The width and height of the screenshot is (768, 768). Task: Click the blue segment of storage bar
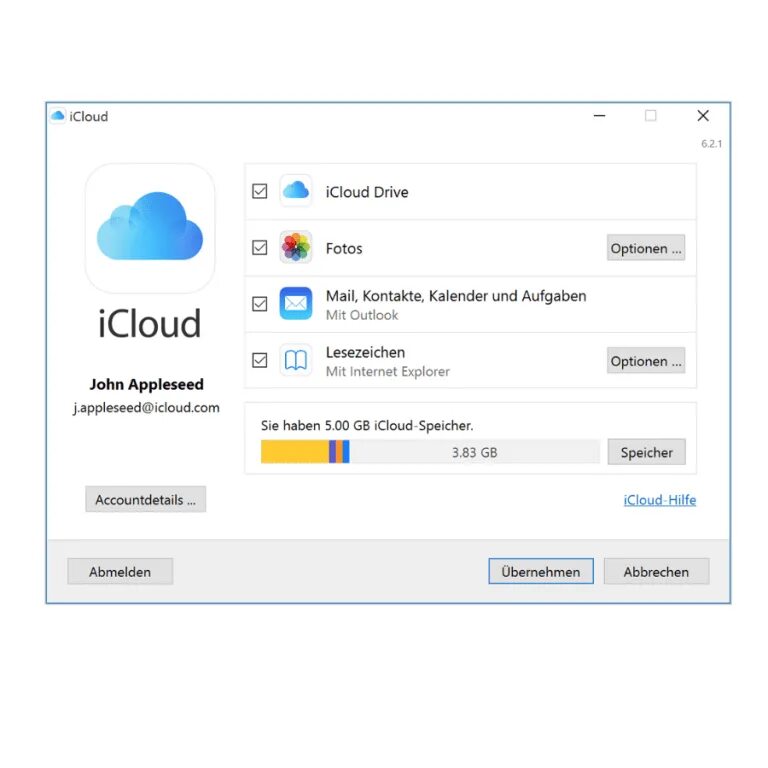point(346,452)
